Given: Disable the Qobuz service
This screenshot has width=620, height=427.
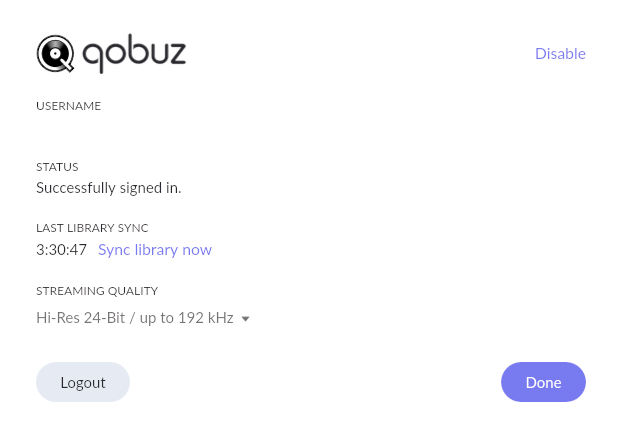Looking at the screenshot, I should click(x=560, y=54).
